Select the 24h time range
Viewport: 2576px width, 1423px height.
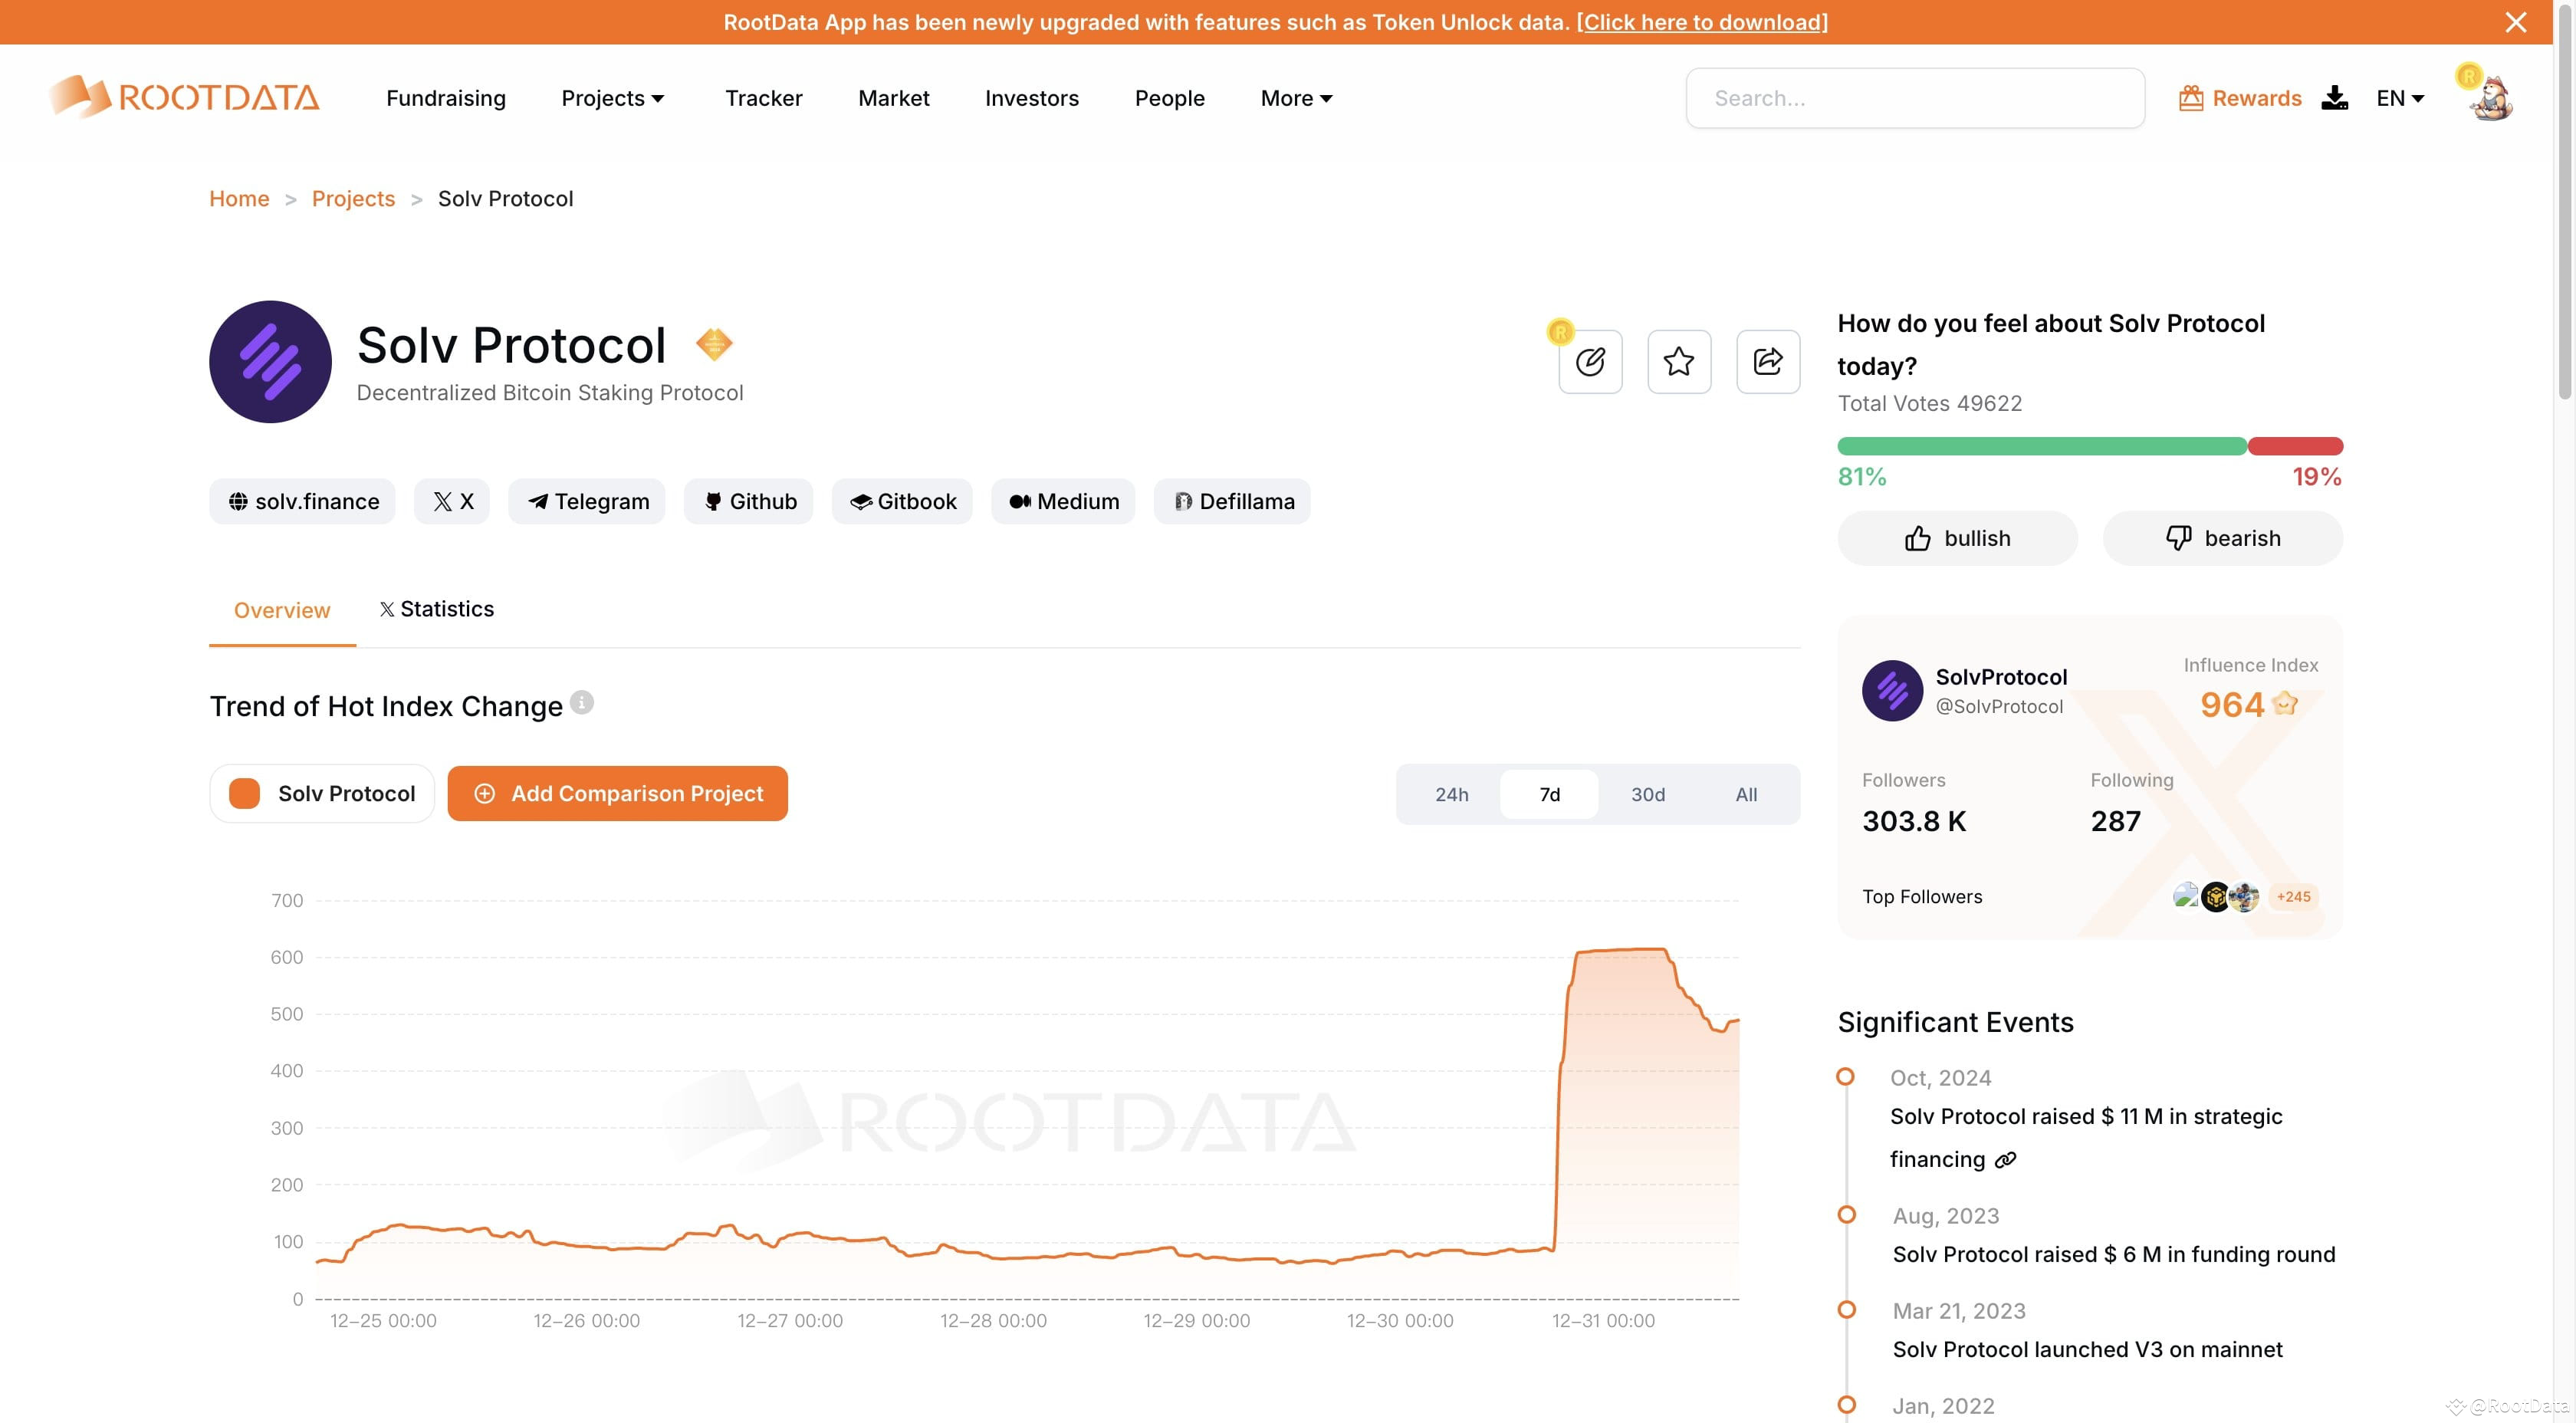click(x=1451, y=794)
